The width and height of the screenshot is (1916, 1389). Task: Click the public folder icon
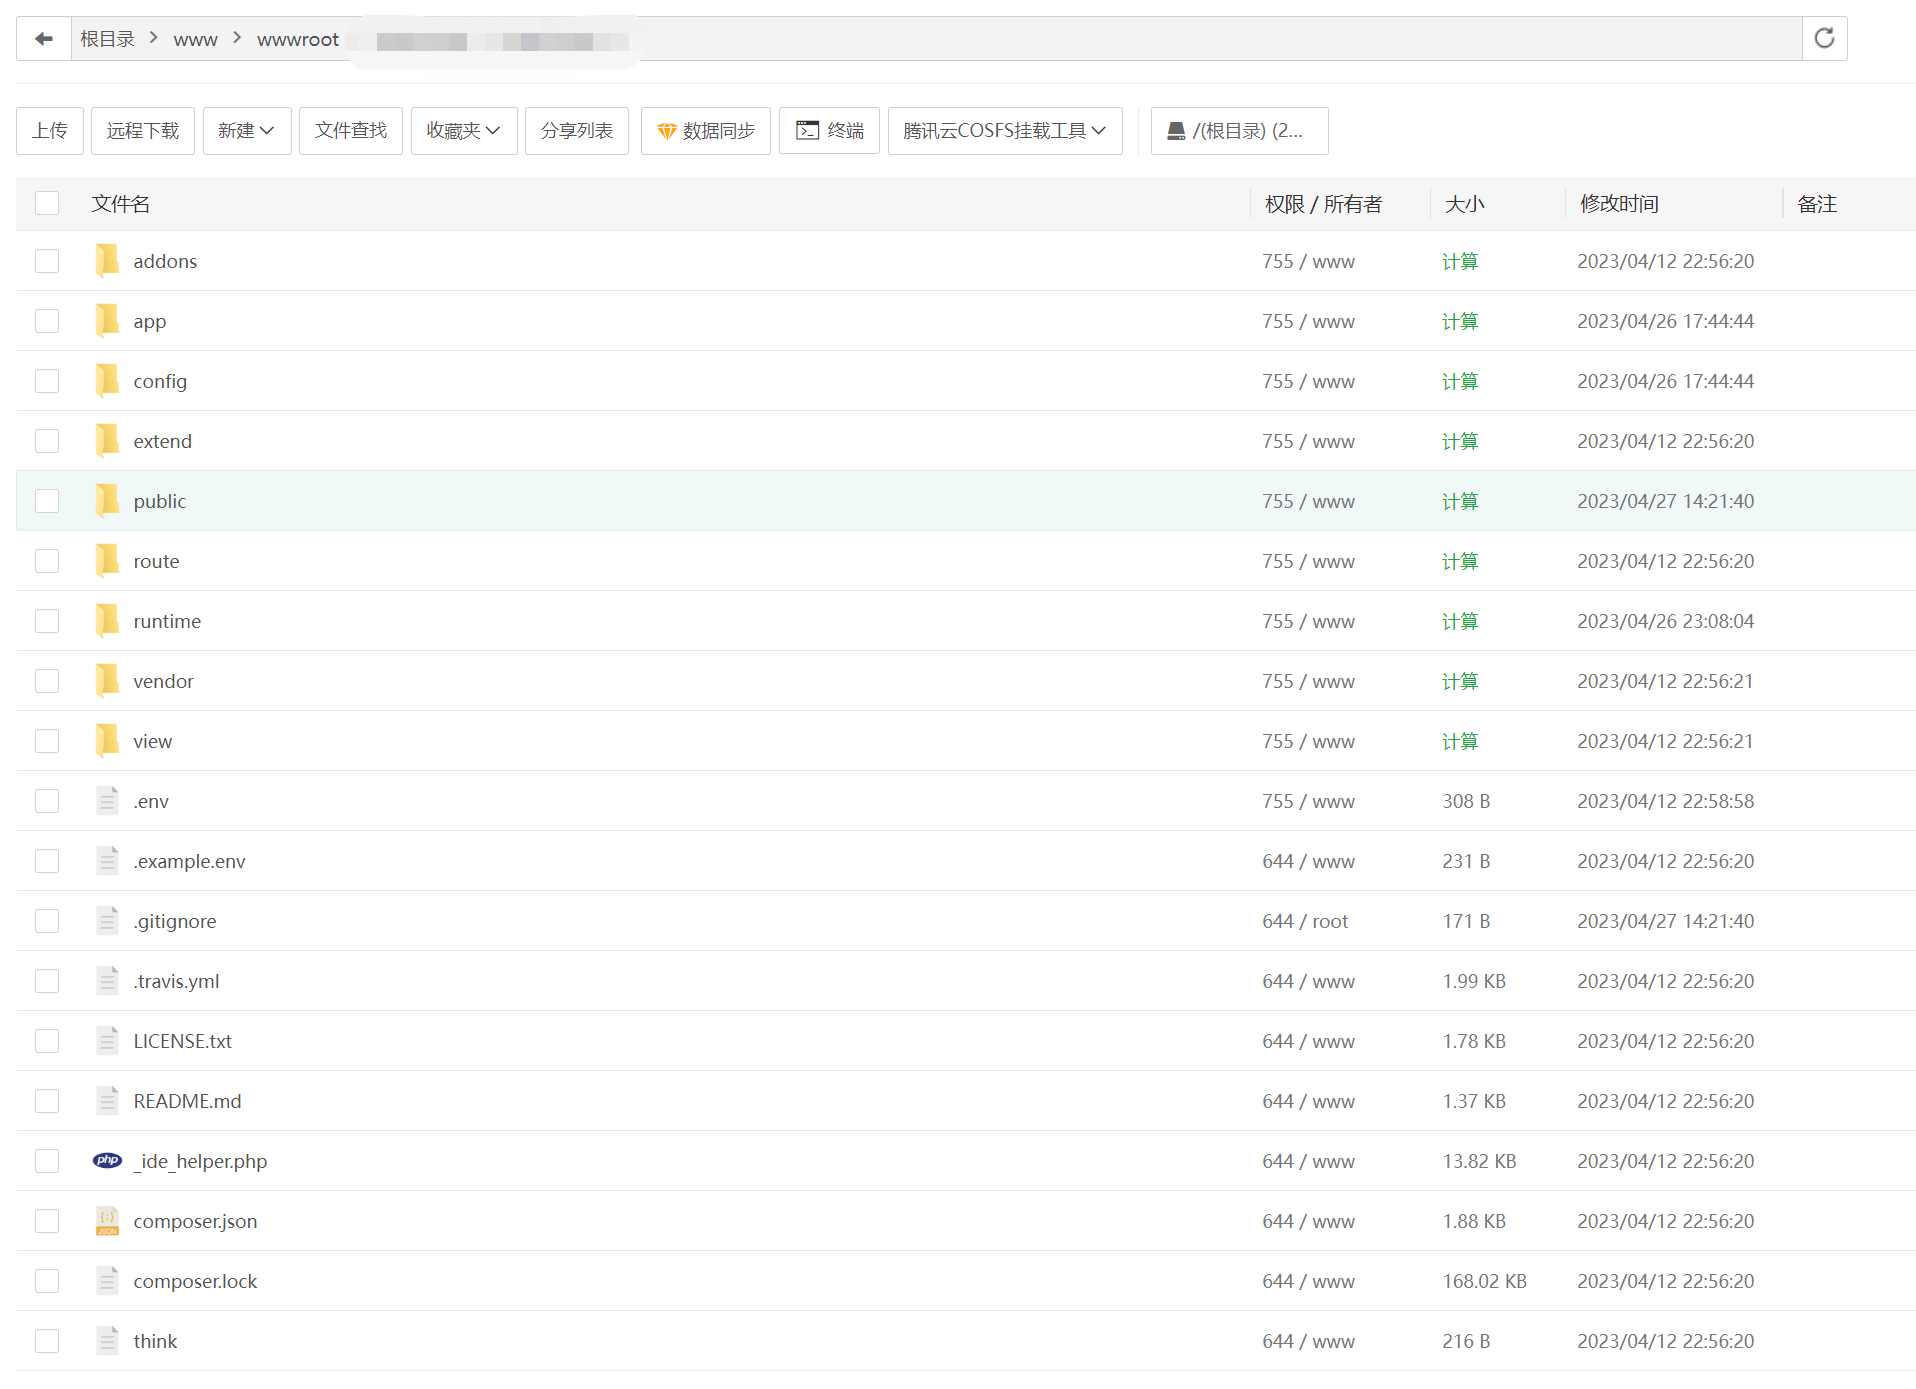coord(107,500)
